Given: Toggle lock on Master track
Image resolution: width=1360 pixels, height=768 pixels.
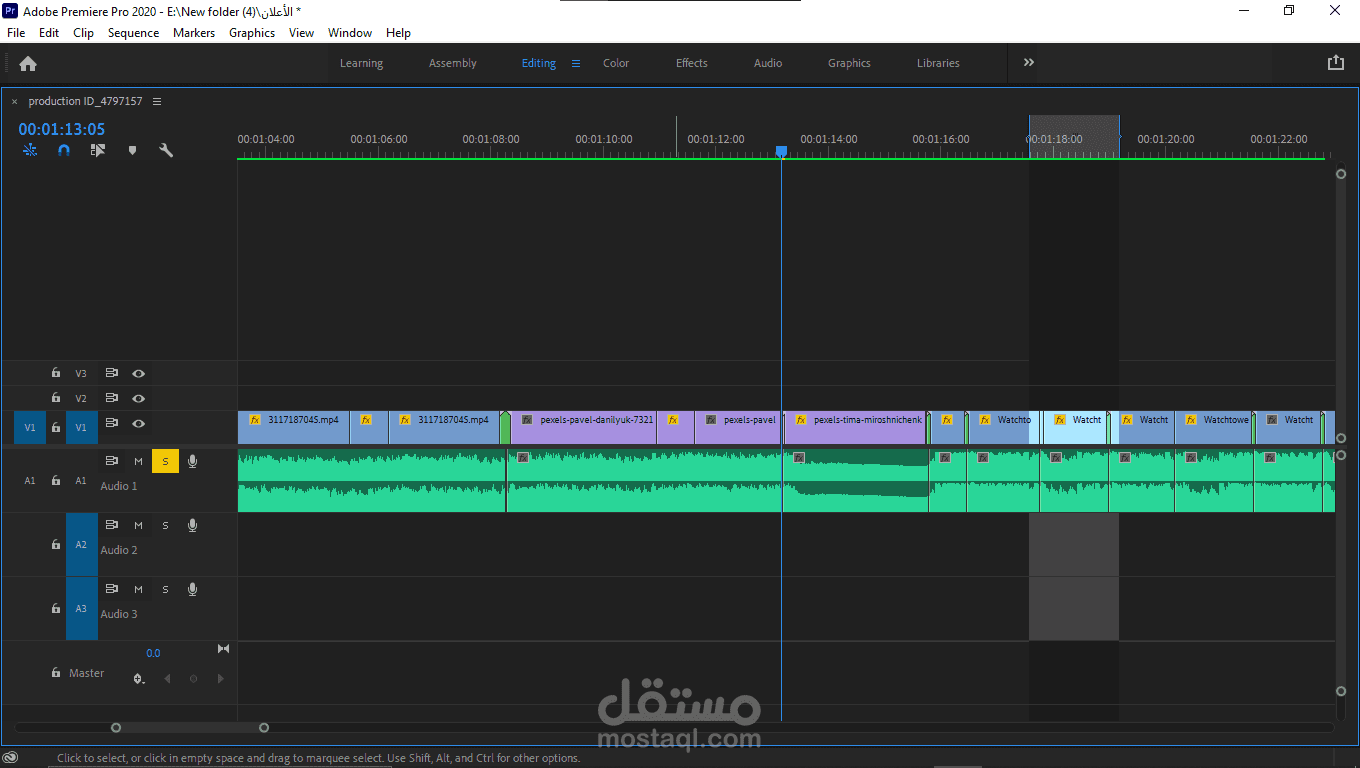Looking at the screenshot, I should pyautogui.click(x=56, y=673).
